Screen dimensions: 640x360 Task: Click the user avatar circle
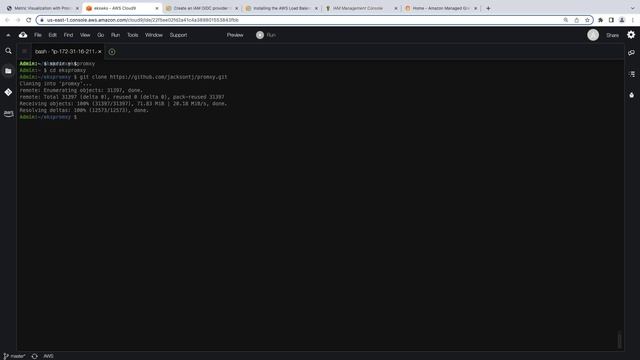593,35
